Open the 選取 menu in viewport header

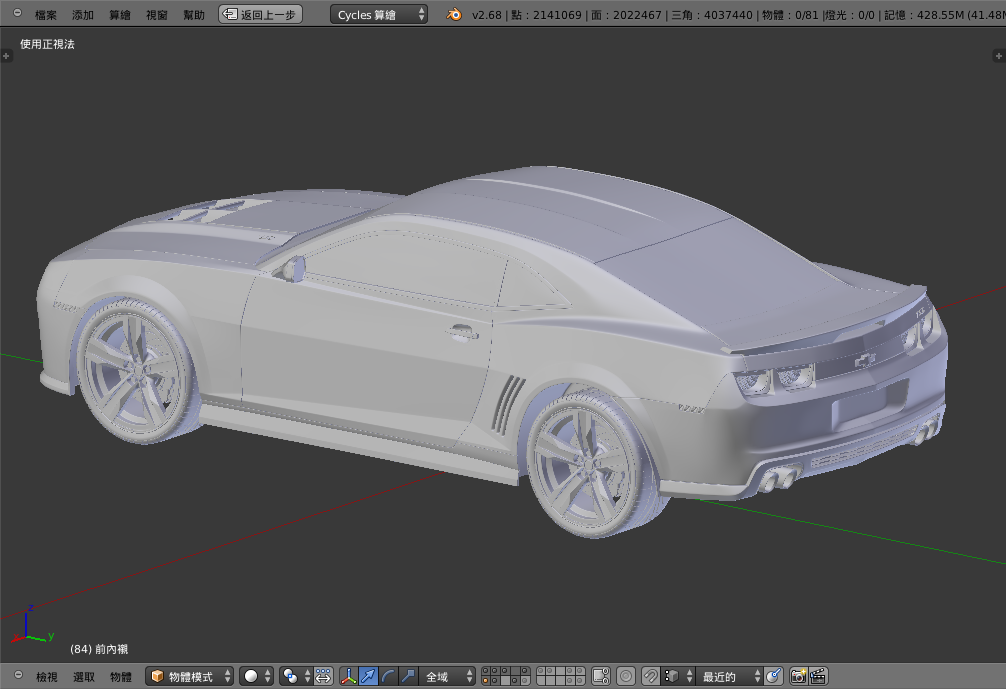[84, 677]
